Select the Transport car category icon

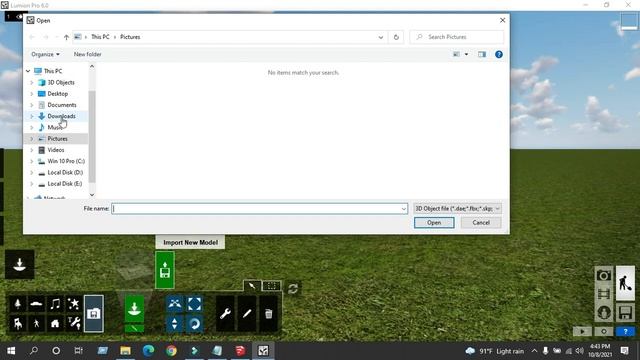click(x=36, y=304)
